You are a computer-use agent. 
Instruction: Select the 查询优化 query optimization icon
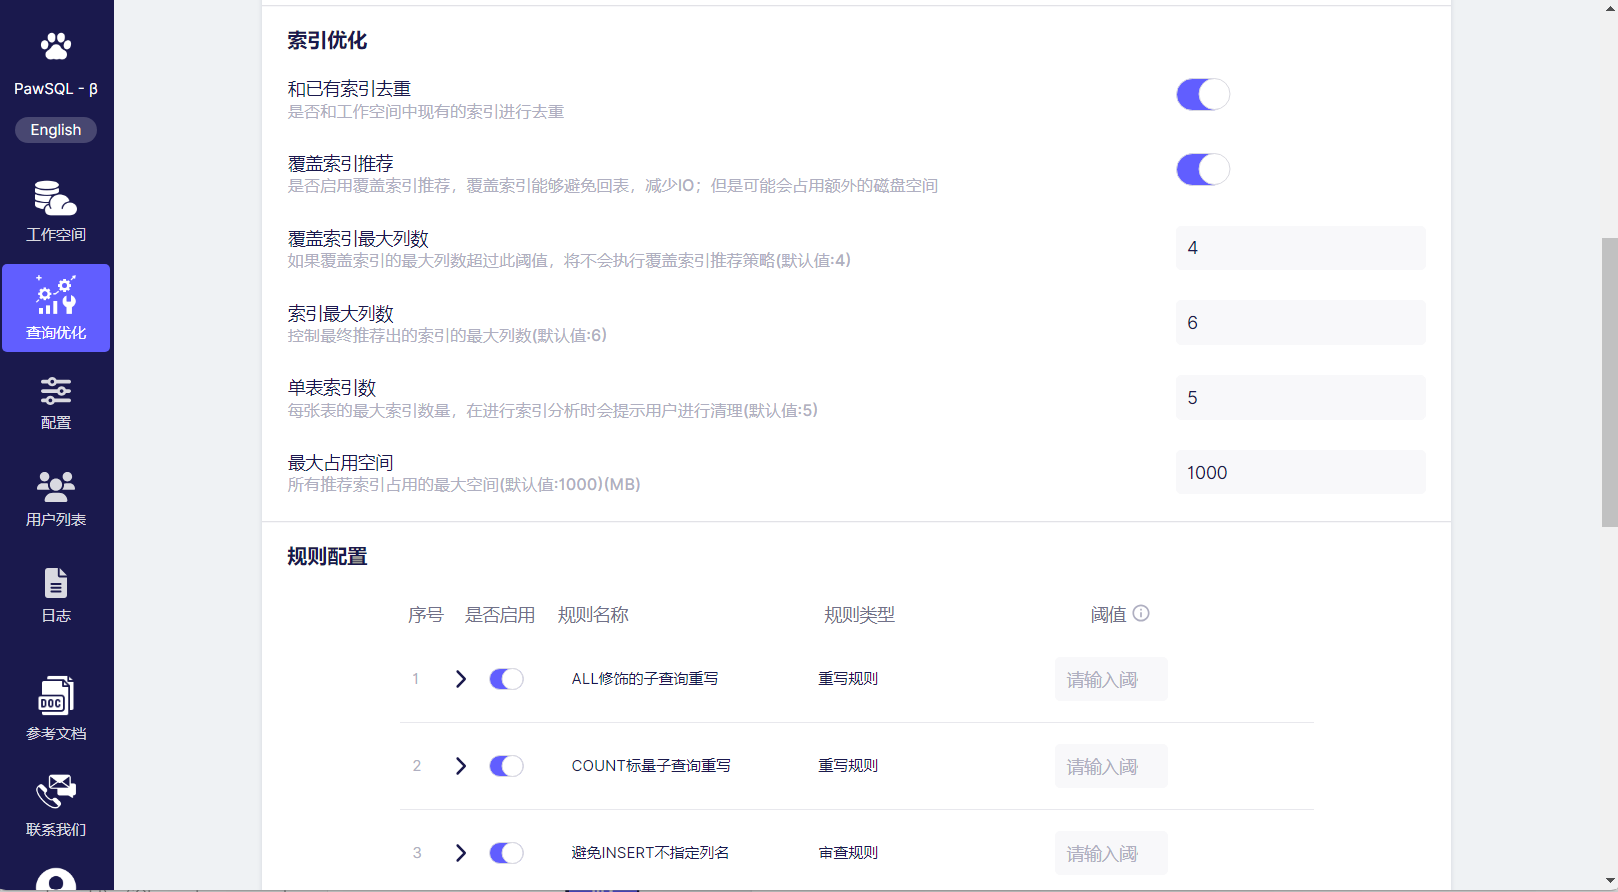(56, 296)
